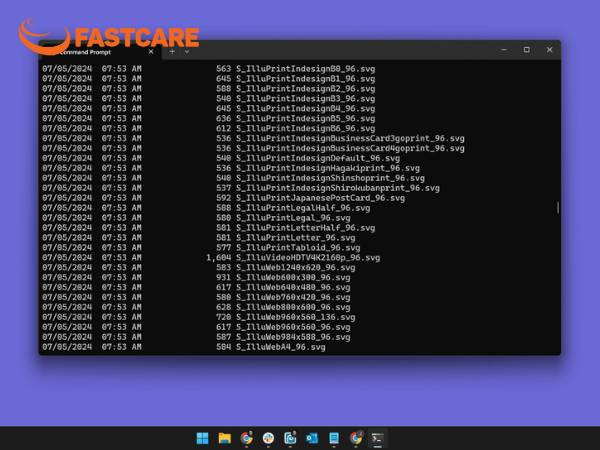Close the Command Prompt window
This screenshot has width=600, height=450.
549,50
